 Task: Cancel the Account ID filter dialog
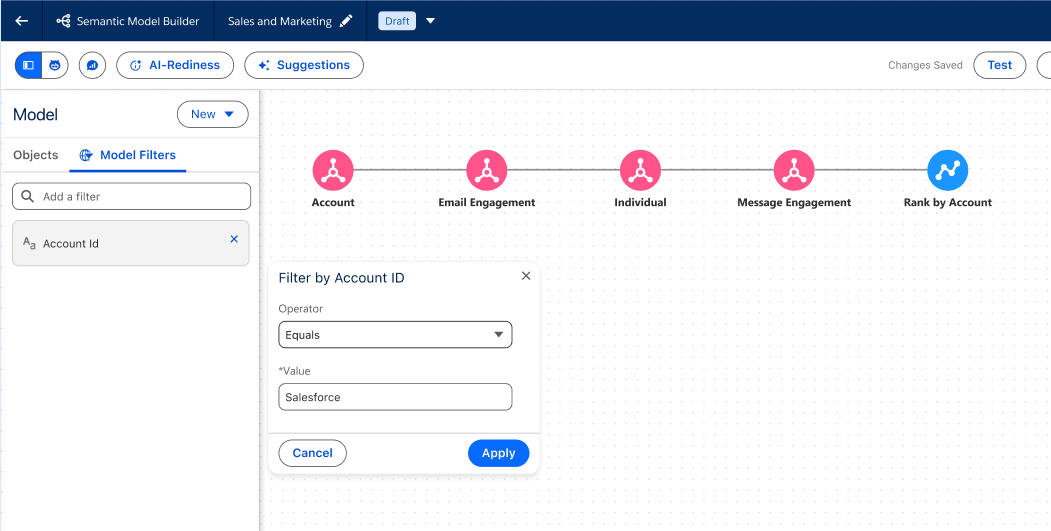click(312, 453)
